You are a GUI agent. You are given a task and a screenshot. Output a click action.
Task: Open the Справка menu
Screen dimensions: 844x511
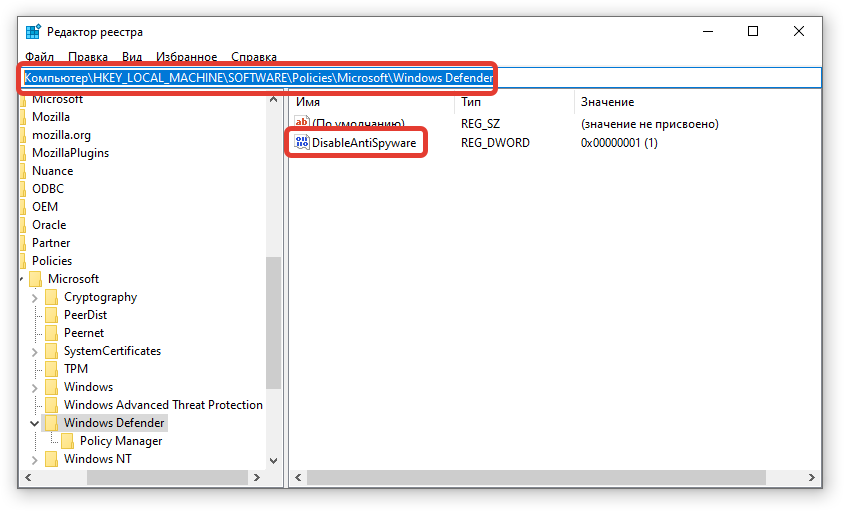(x=254, y=57)
